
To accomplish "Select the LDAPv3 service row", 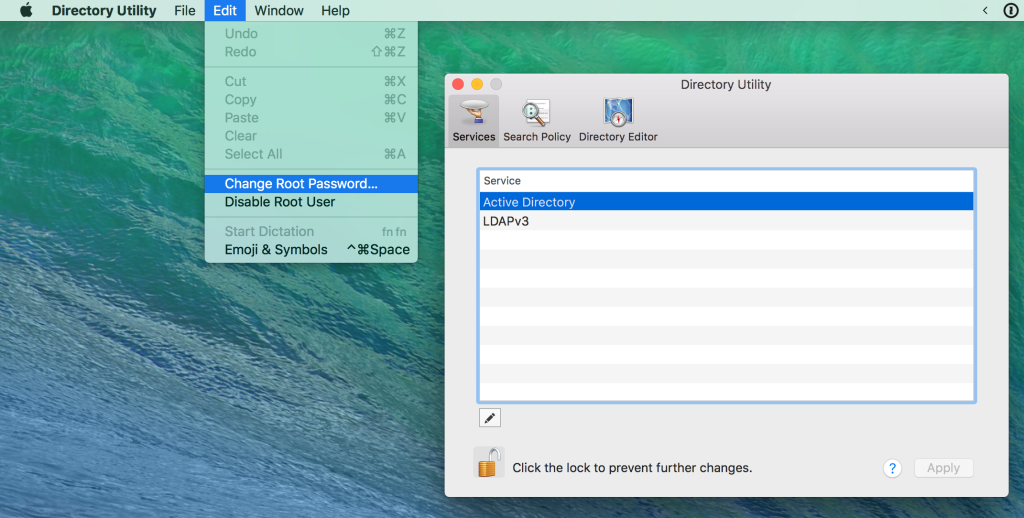I will [x=726, y=221].
